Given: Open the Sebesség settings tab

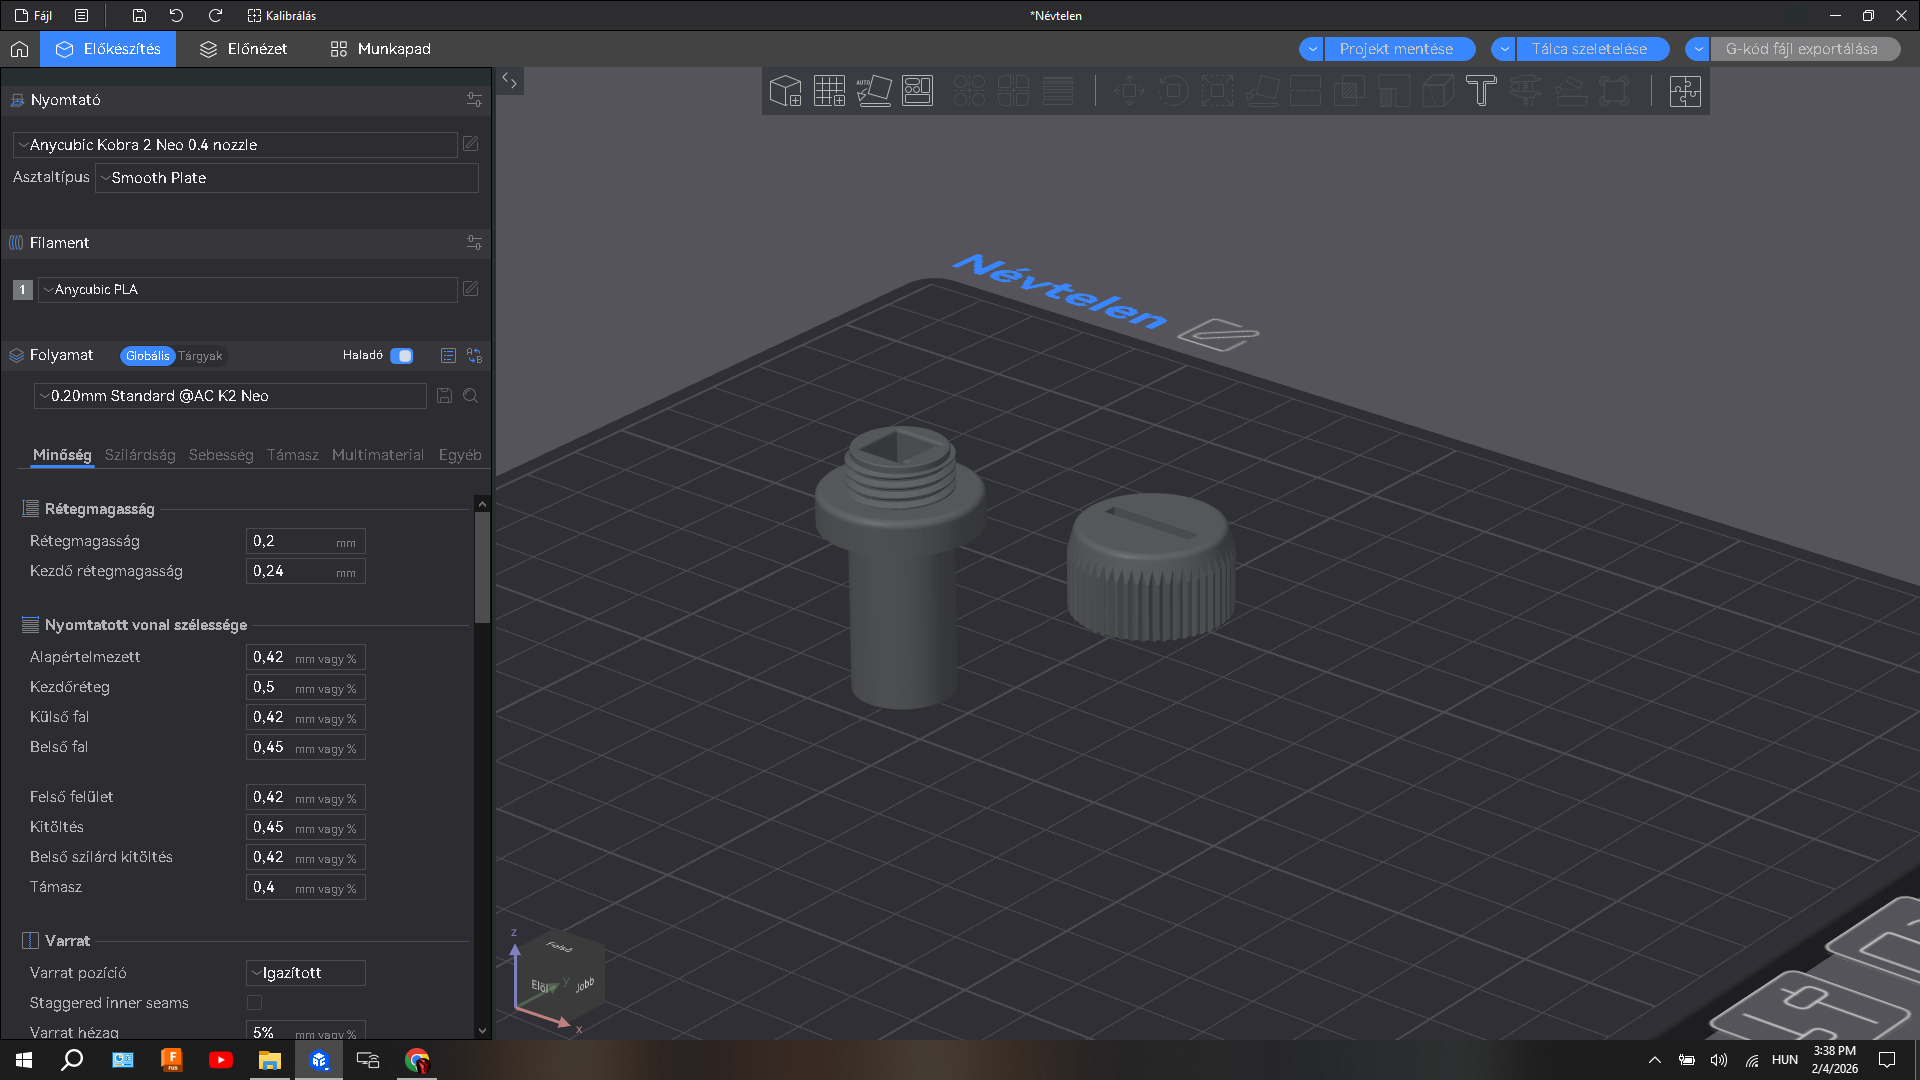Looking at the screenshot, I should [221, 455].
